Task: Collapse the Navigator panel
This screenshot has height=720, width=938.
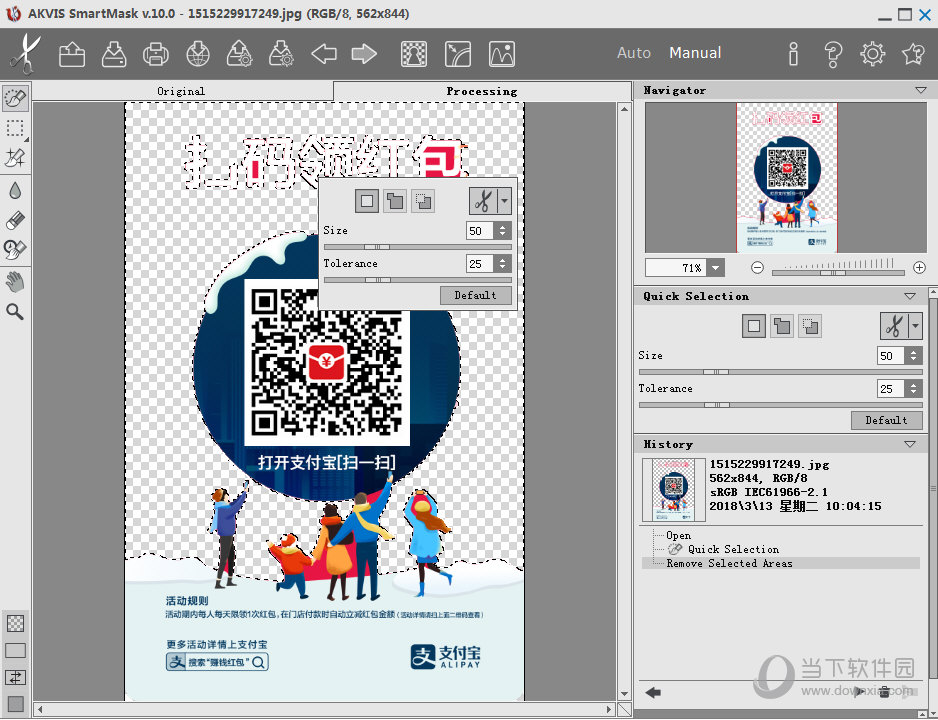Action: [x=921, y=91]
